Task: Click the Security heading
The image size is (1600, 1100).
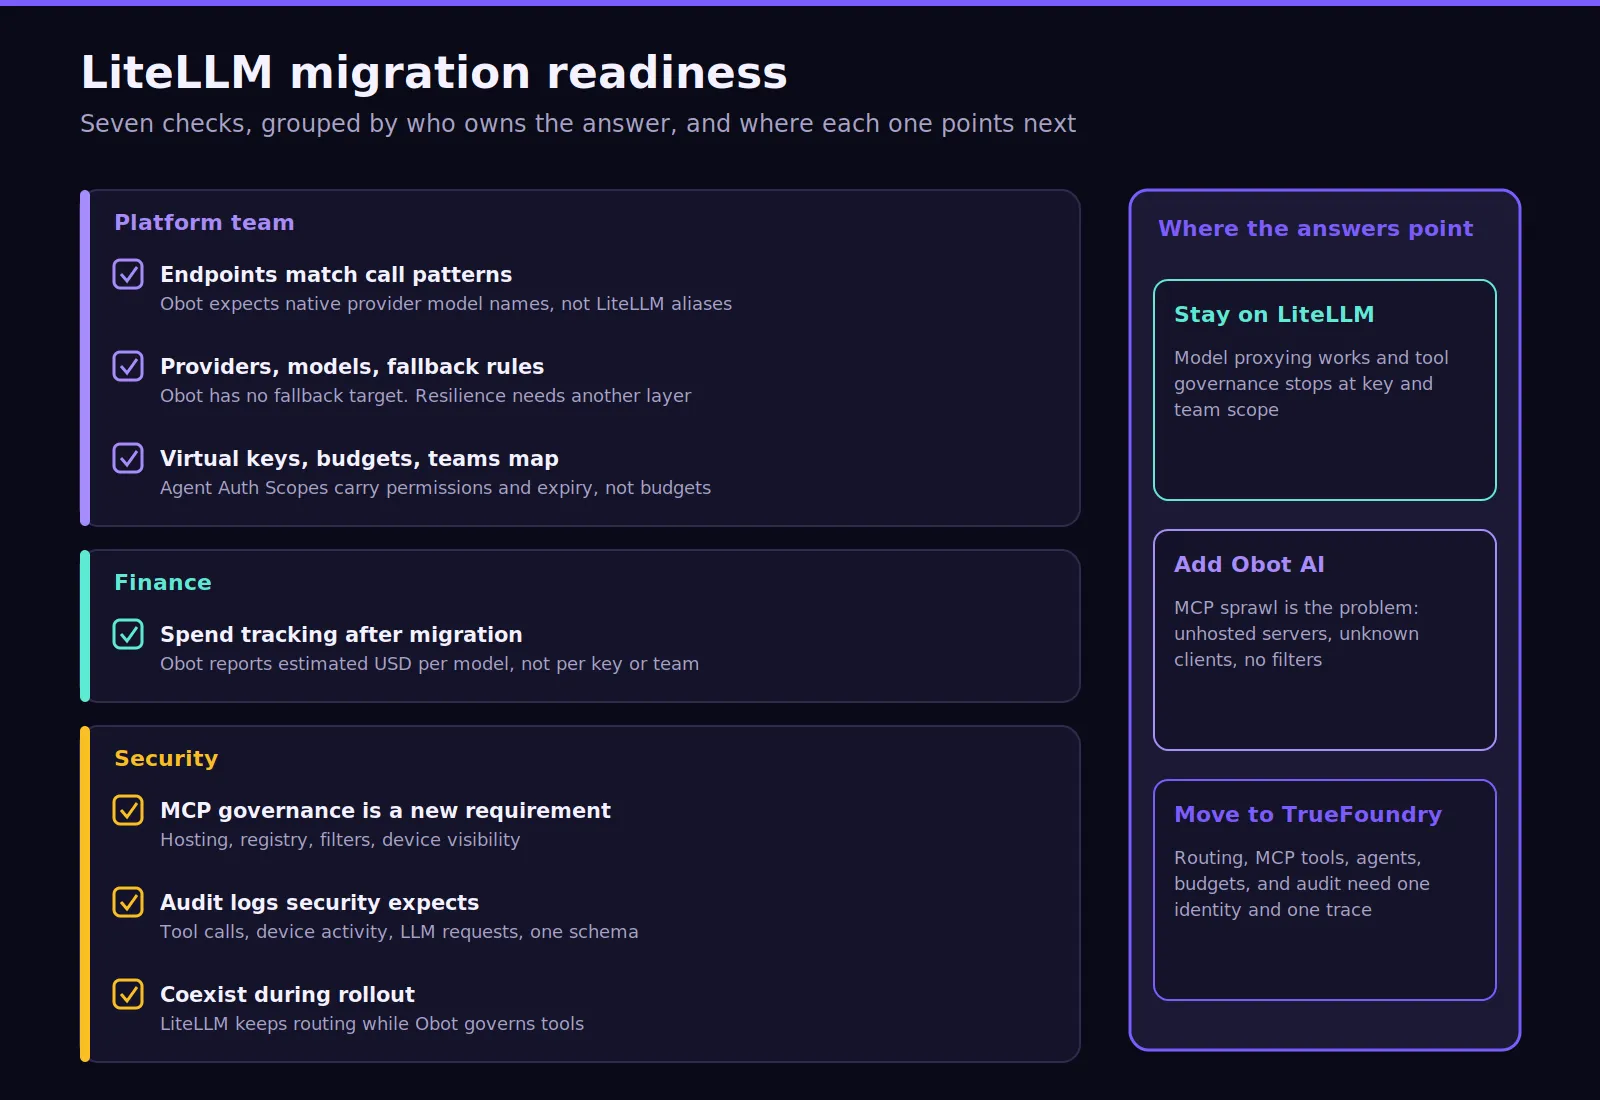Action: pos(166,758)
